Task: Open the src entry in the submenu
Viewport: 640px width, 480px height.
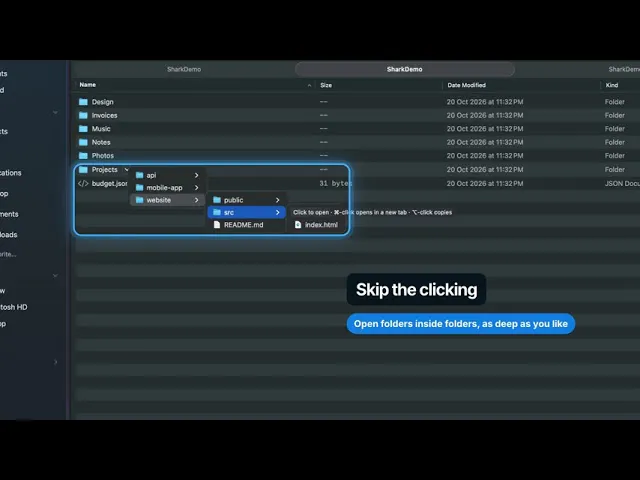Action: tap(246, 212)
